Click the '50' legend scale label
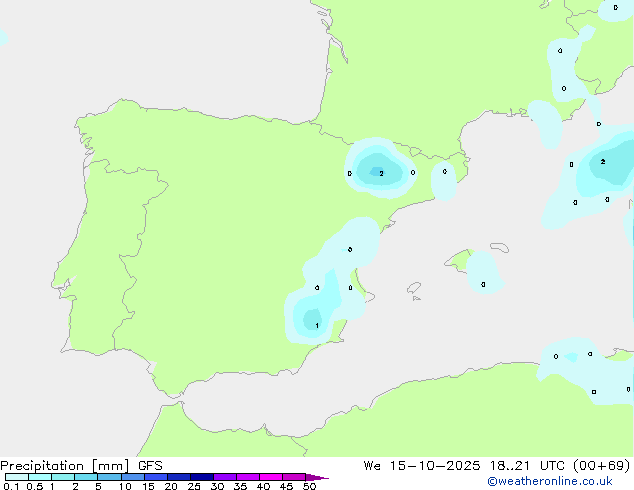 click(x=310, y=486)
